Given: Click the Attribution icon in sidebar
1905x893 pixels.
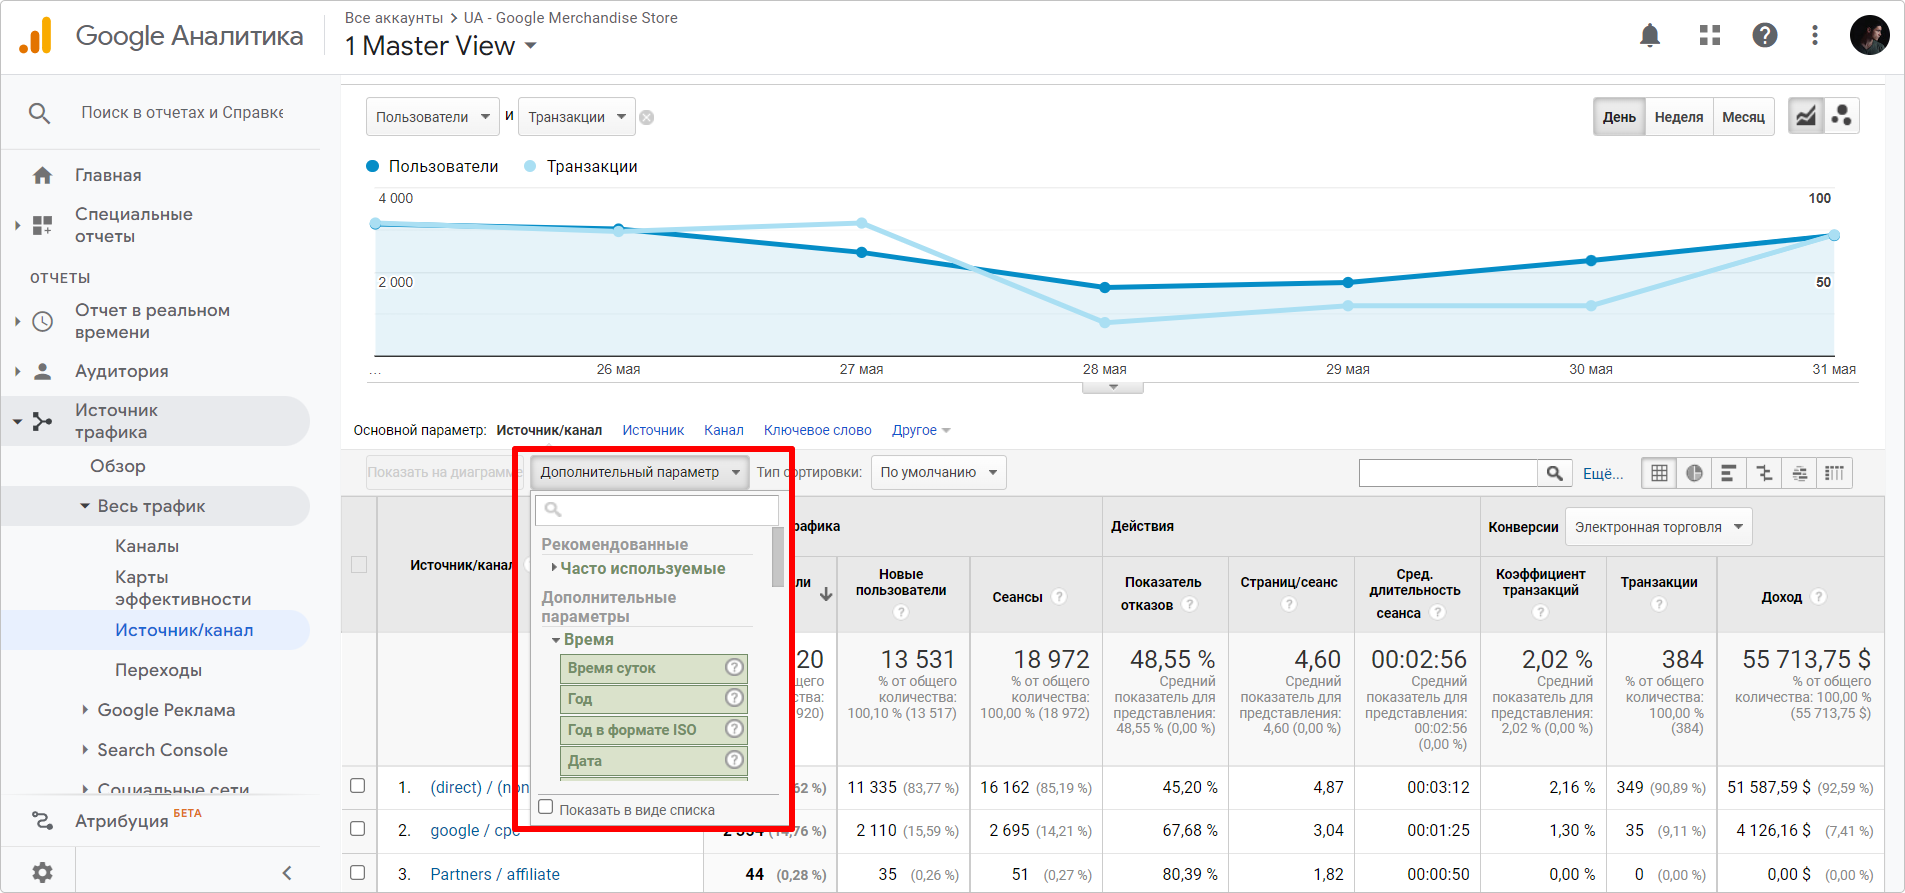Looking at the screenshot, I should point(42,821).
